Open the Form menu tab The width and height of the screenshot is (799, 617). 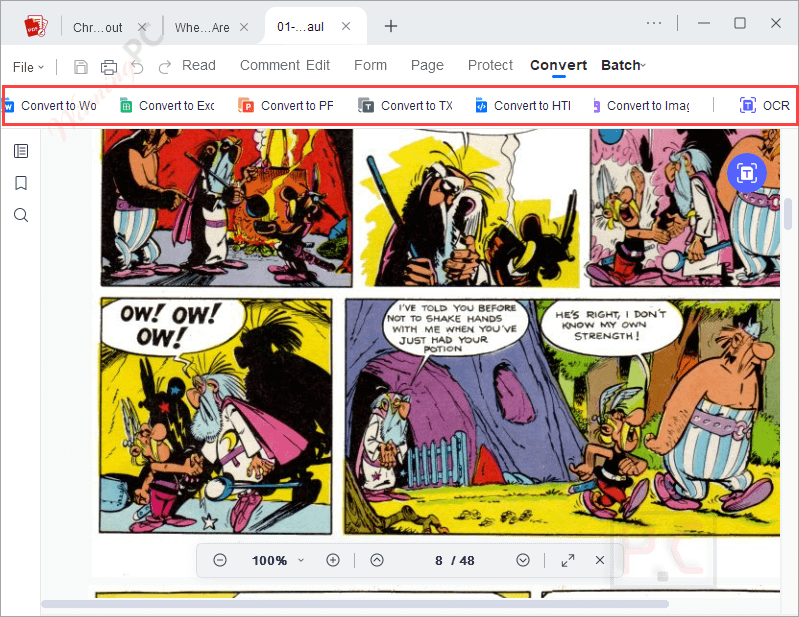point(370,65)
